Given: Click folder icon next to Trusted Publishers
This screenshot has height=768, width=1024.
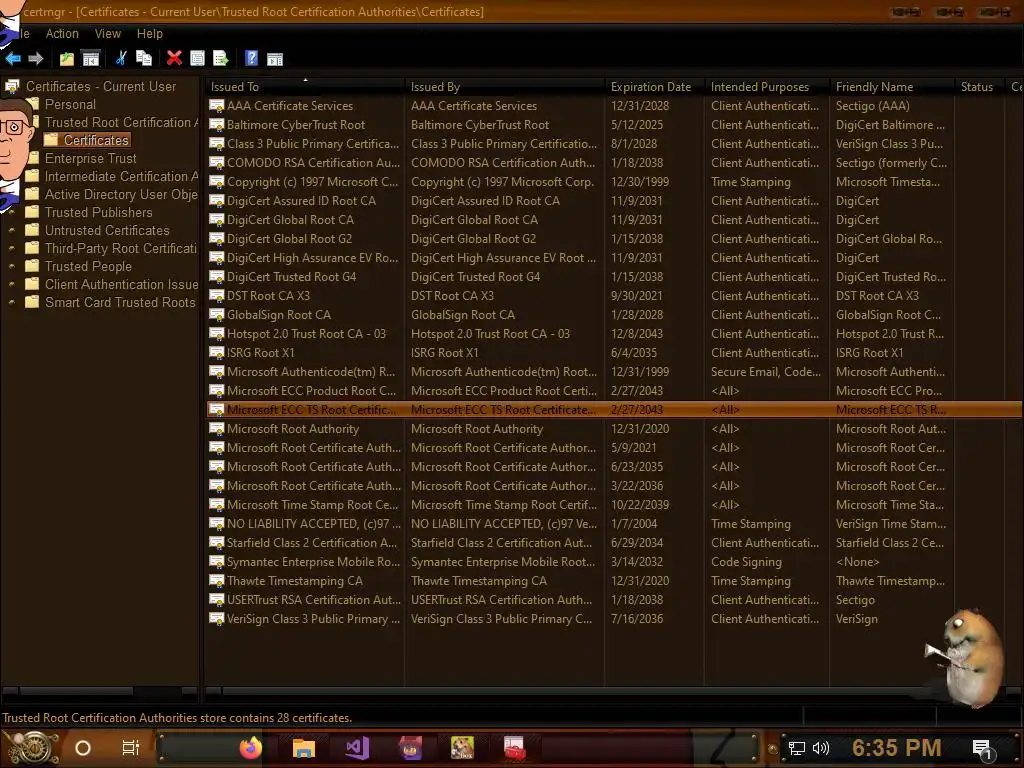Looking at the screenshot, I should pyautogui.click(x=32, y=212).
